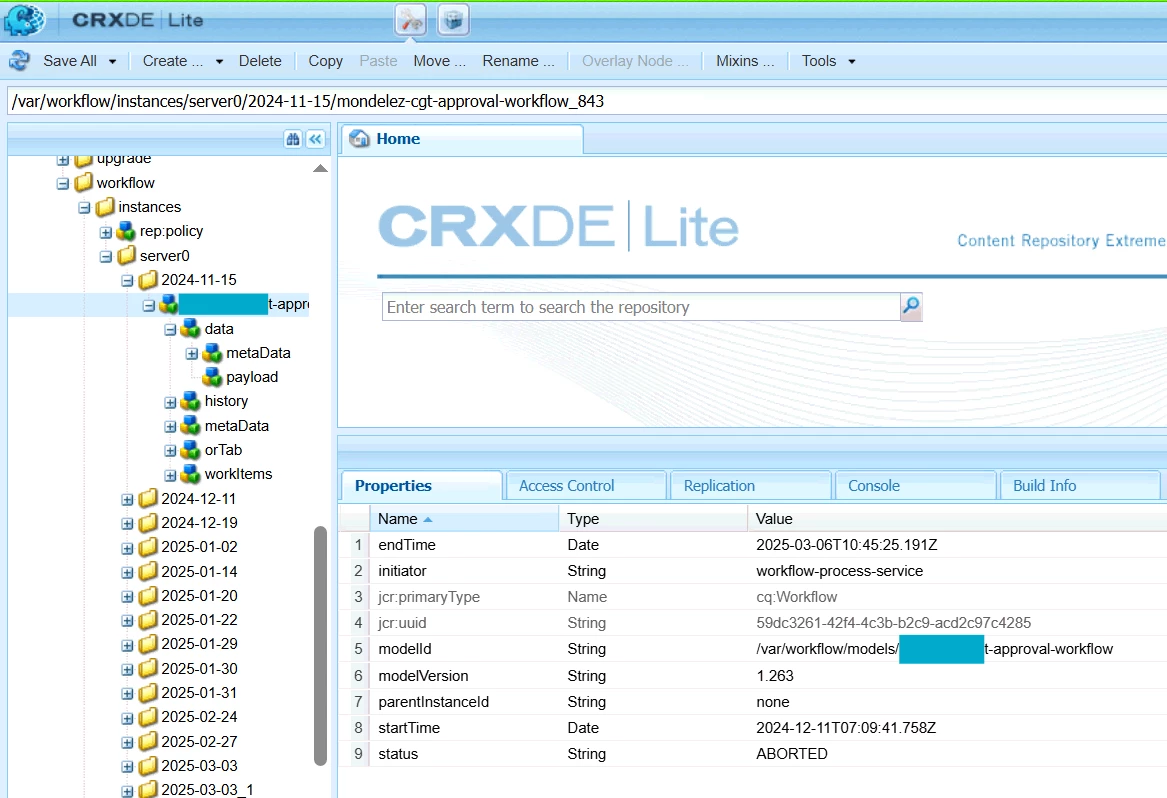This screenshot has height=798, width=1167.
Task: Select the ABORTED status value cell
Action: pyautogui.click(x=792, y=754)
